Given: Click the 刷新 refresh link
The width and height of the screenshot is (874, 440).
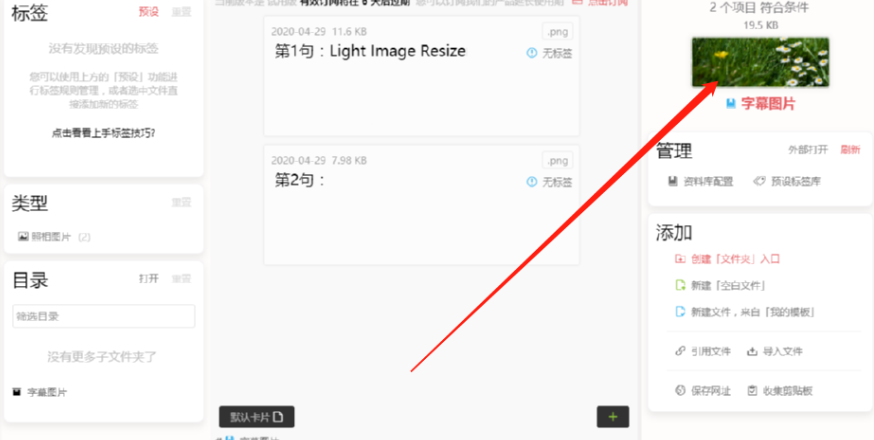Looking at the screenshot, I should coord(851,149).
